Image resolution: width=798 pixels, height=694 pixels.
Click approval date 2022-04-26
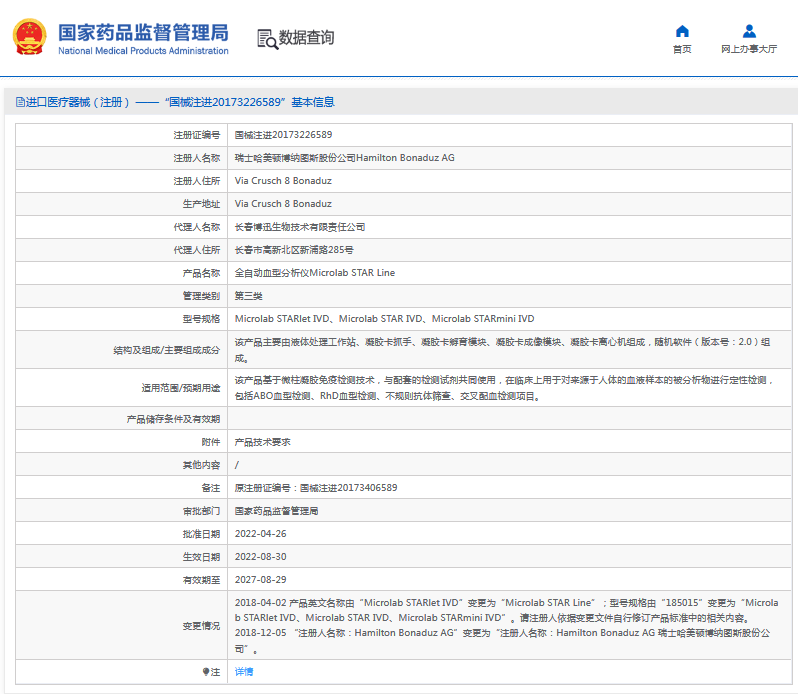click(261, 534)
